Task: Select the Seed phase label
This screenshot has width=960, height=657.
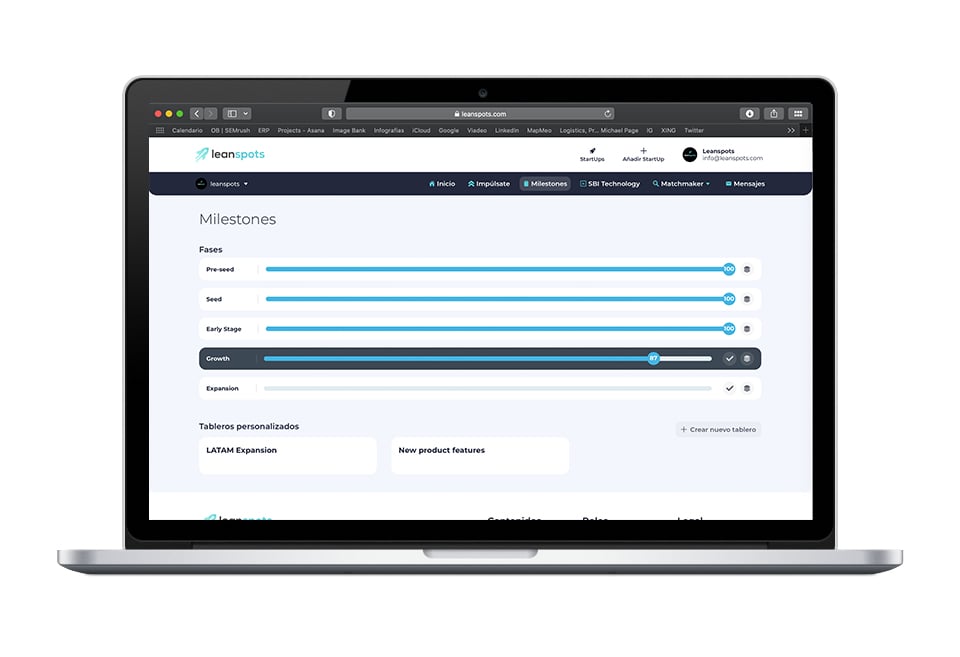Action: [x=214, y=299]
